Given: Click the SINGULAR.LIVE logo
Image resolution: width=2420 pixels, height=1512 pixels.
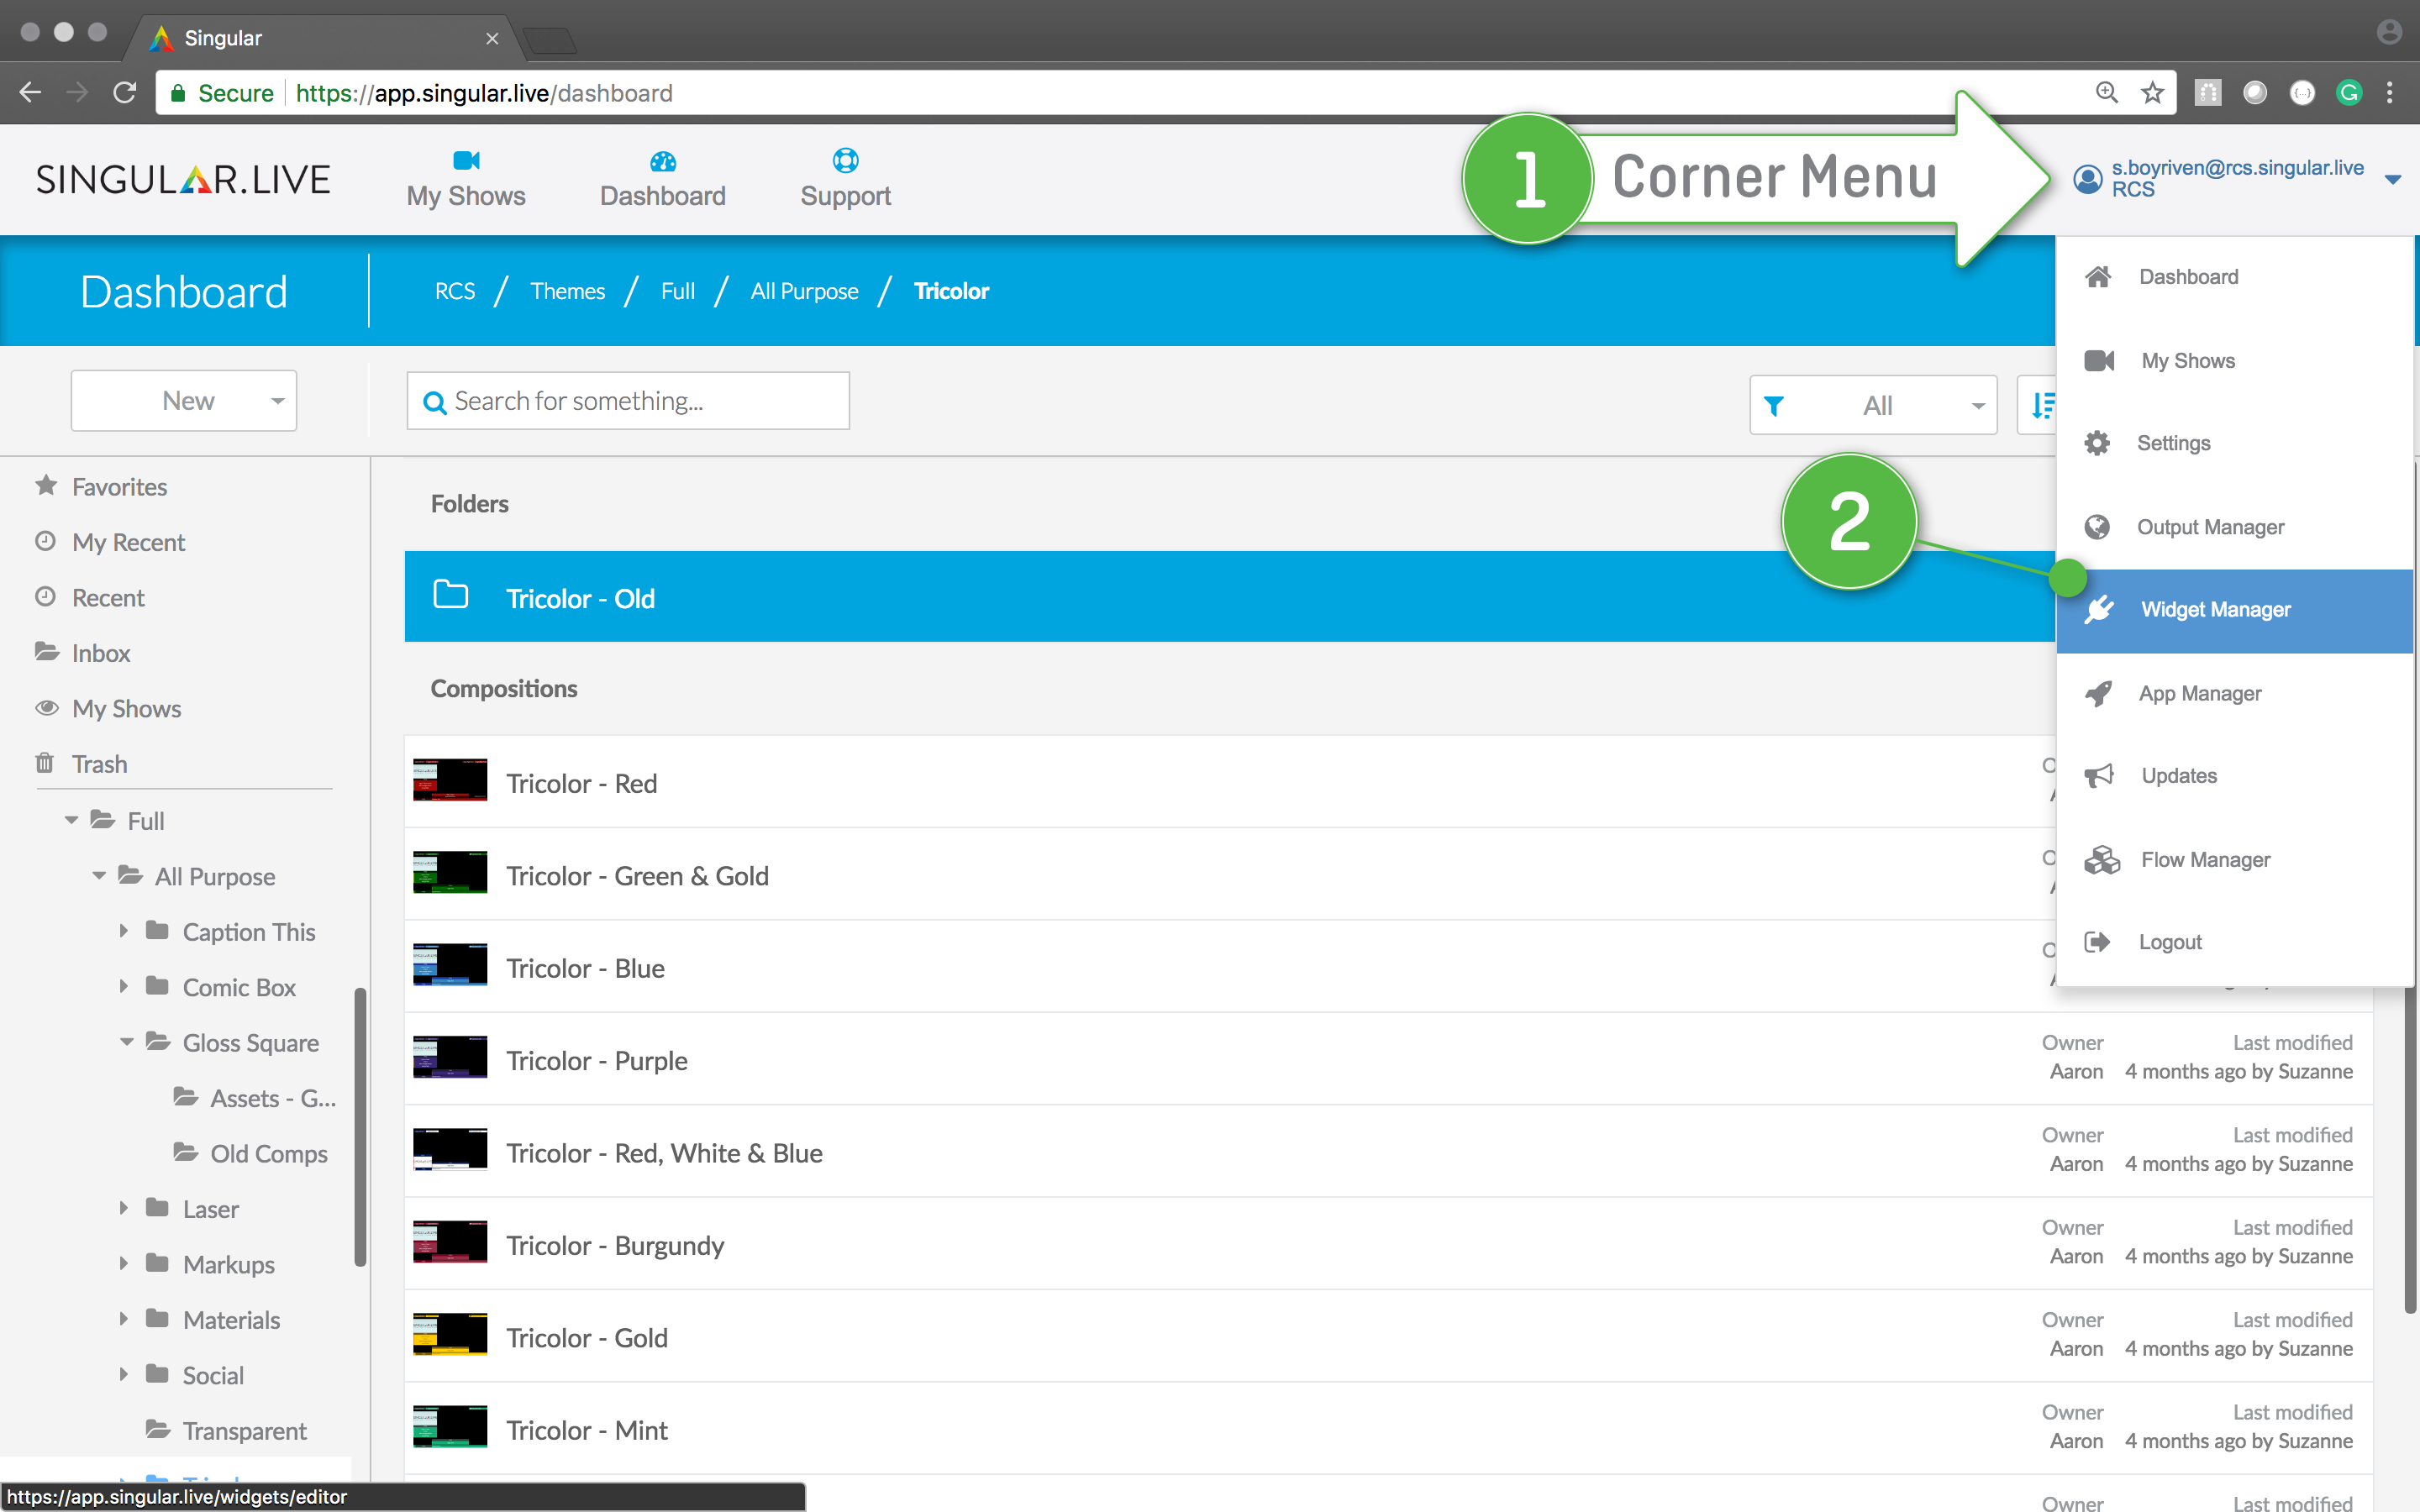Looking at the screenshot, I should (x=183, y=179).
